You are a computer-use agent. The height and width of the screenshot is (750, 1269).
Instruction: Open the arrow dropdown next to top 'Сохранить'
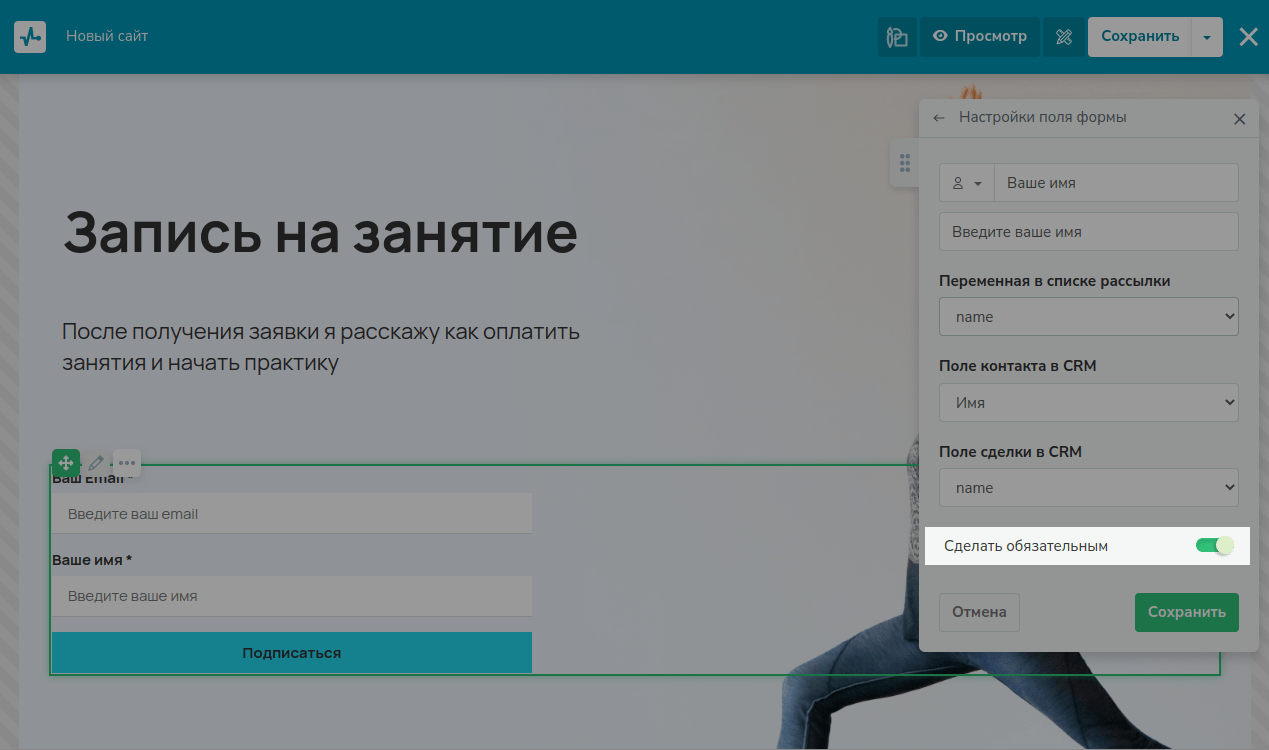tap(1207, 37)
